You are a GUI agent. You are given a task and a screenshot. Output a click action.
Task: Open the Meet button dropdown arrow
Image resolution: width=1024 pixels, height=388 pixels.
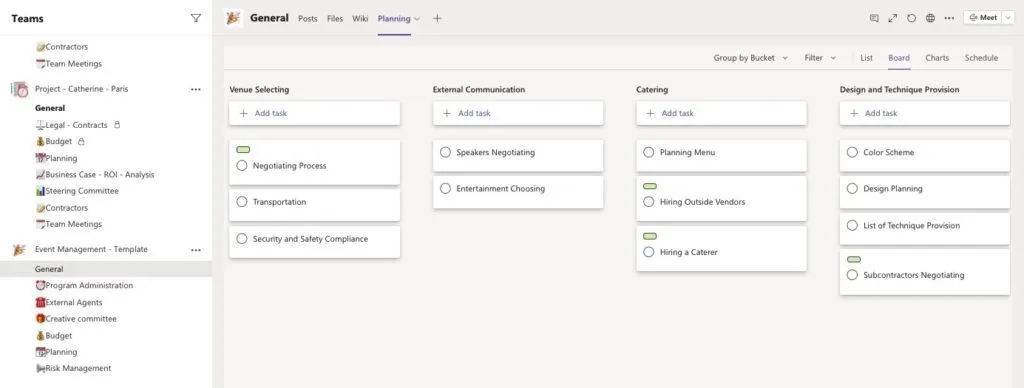(1008, 18)
